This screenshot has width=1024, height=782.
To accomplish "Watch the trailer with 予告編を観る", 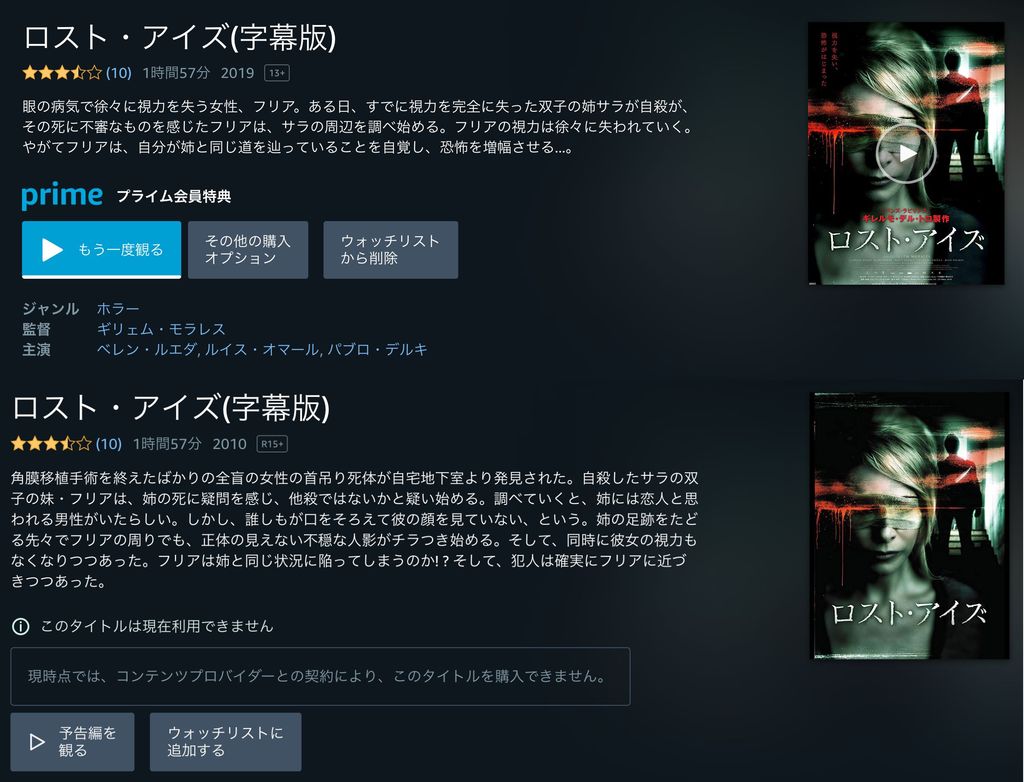I will click(72, 741).
